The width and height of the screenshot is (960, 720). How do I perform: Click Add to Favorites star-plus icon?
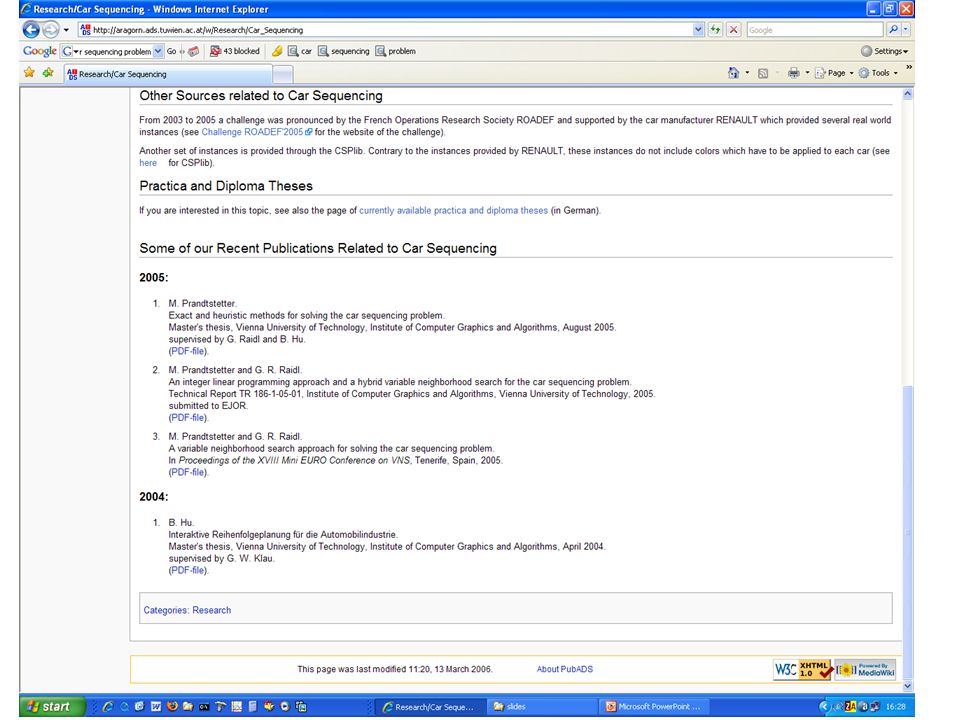(48, 73)
